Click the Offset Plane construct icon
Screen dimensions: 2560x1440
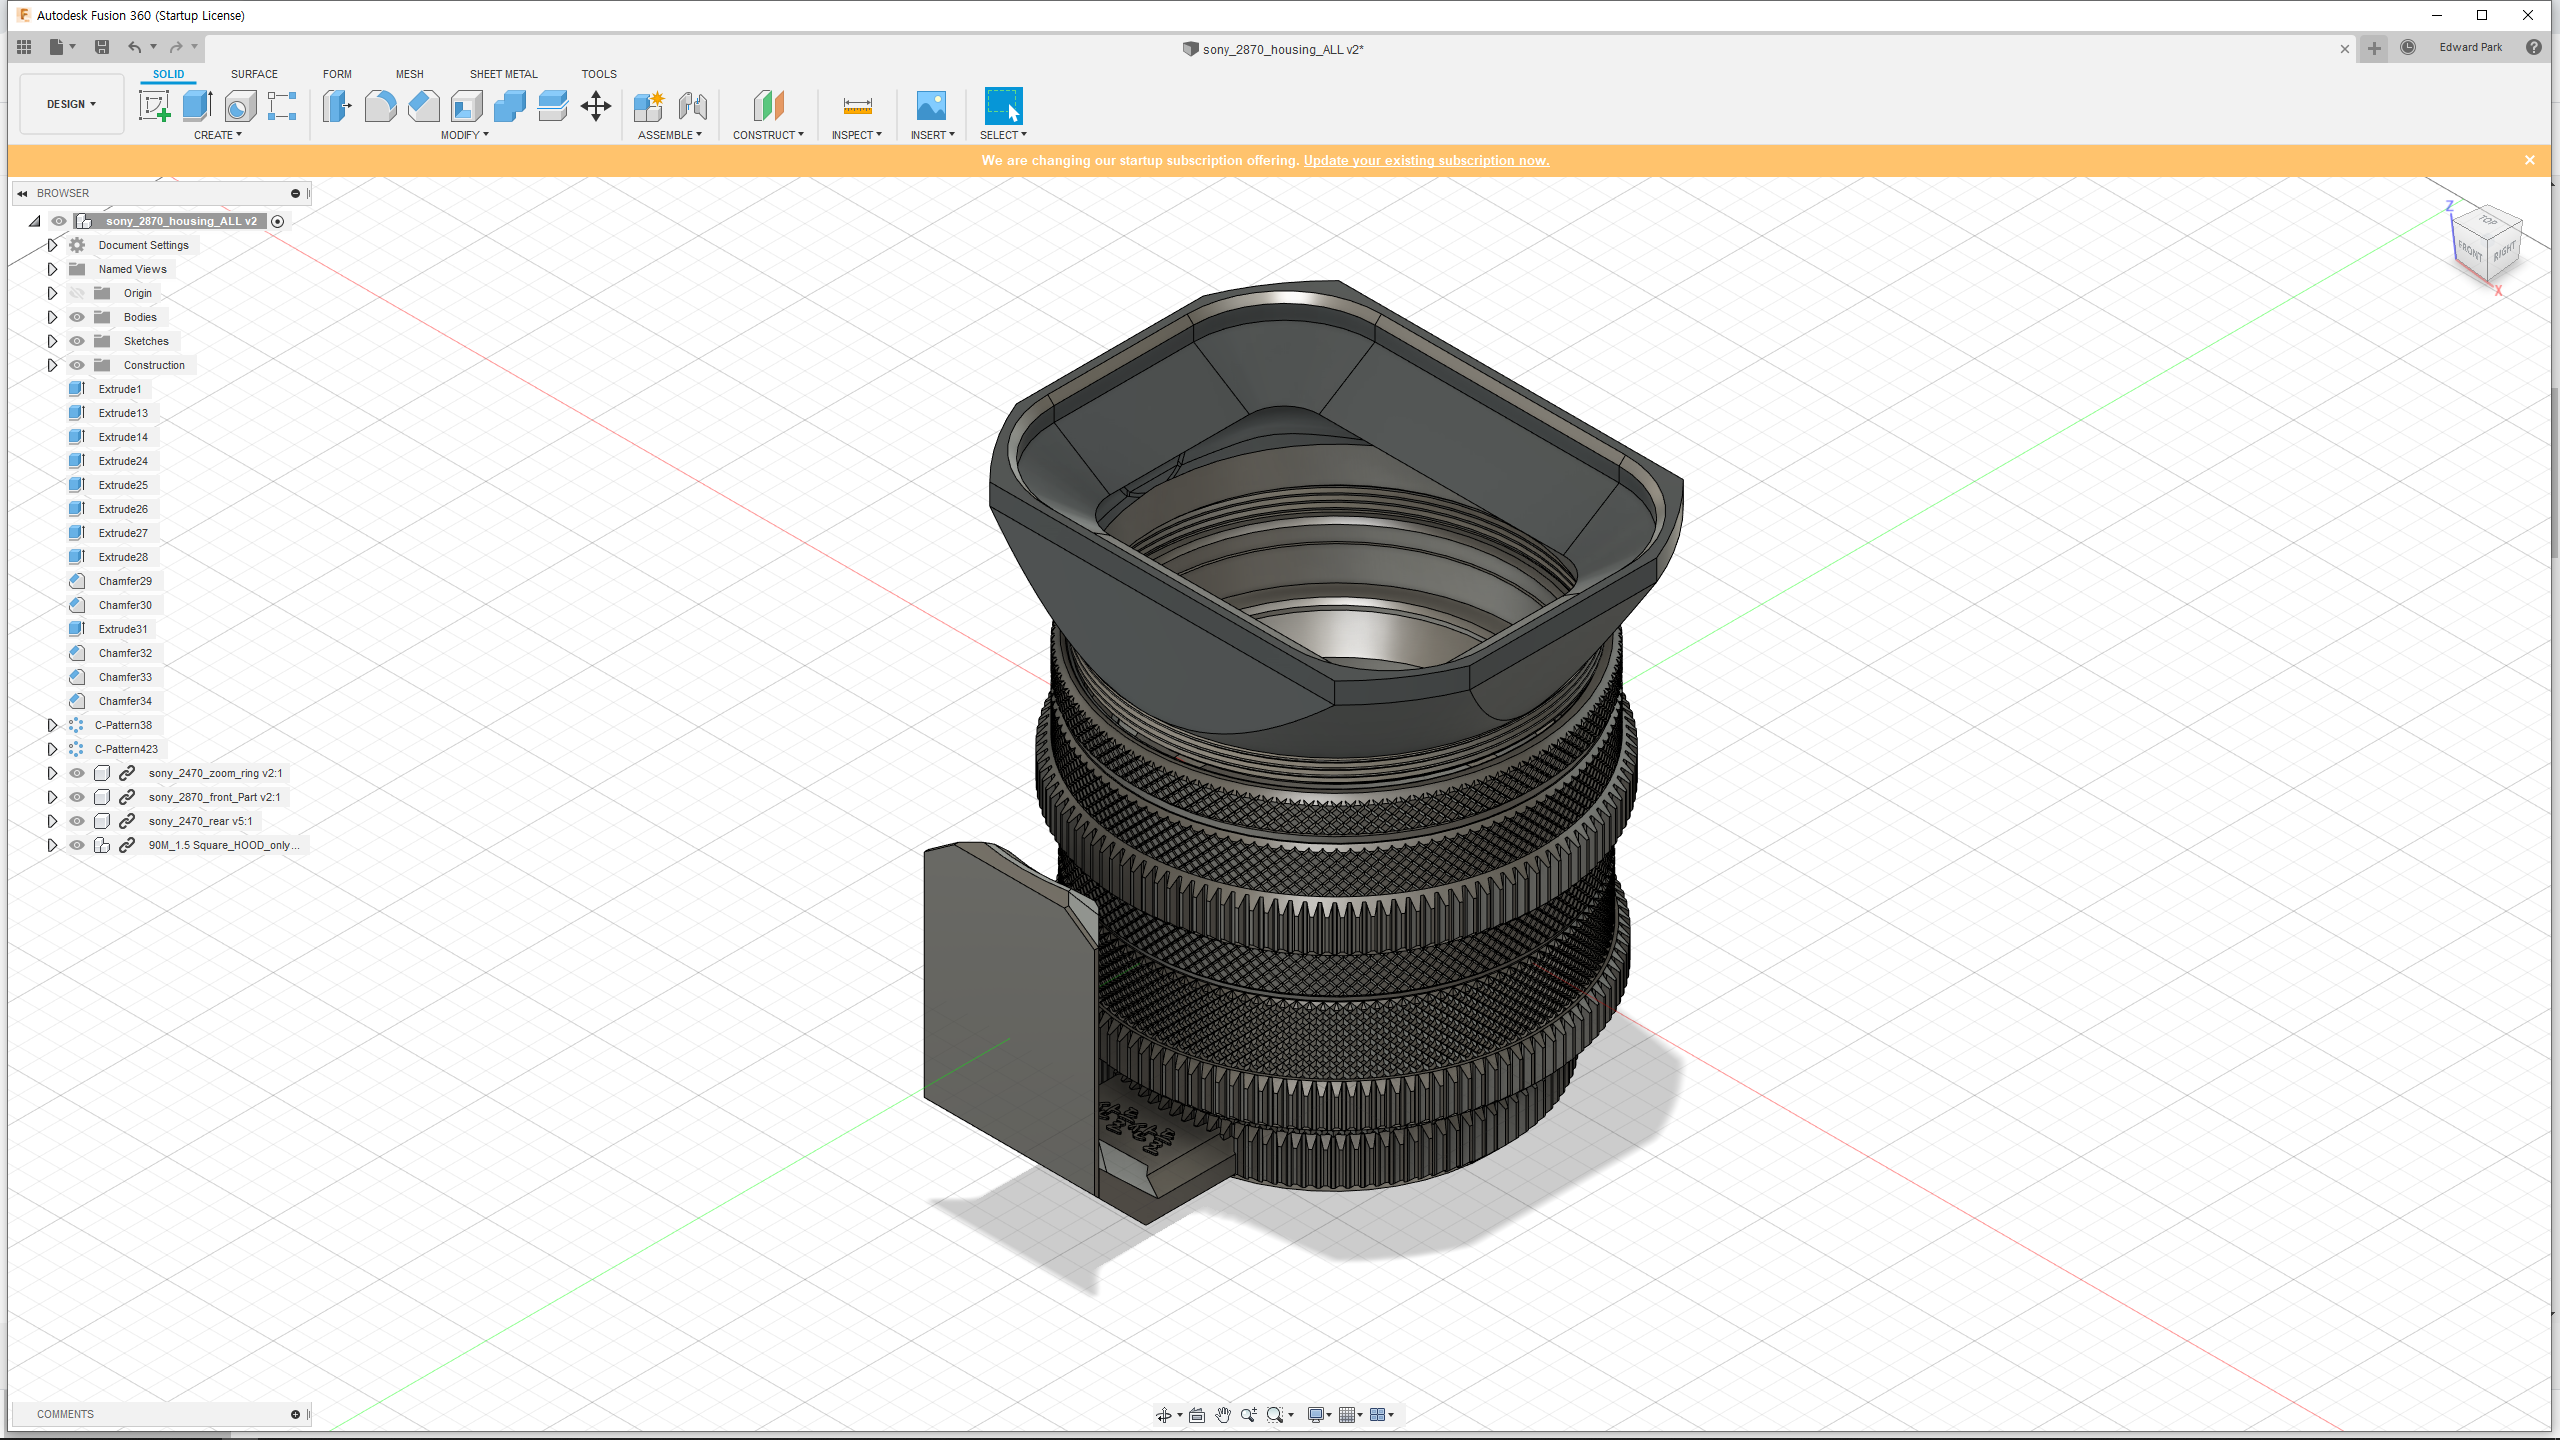[x=768, y=106]
